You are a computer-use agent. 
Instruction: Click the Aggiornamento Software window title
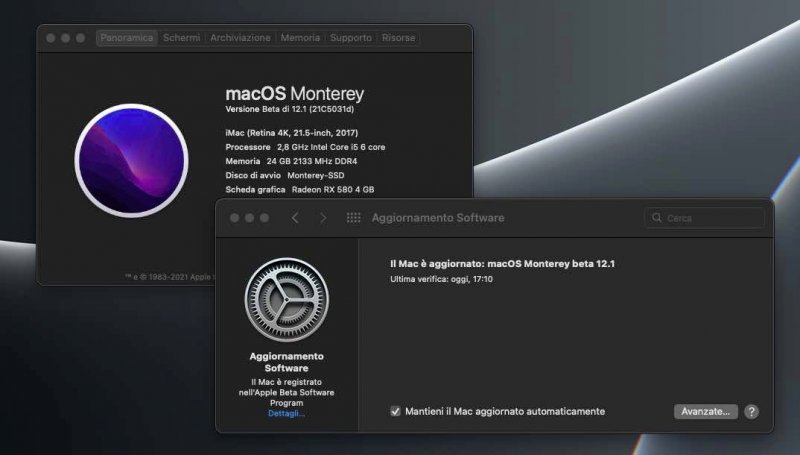point(438,218)
